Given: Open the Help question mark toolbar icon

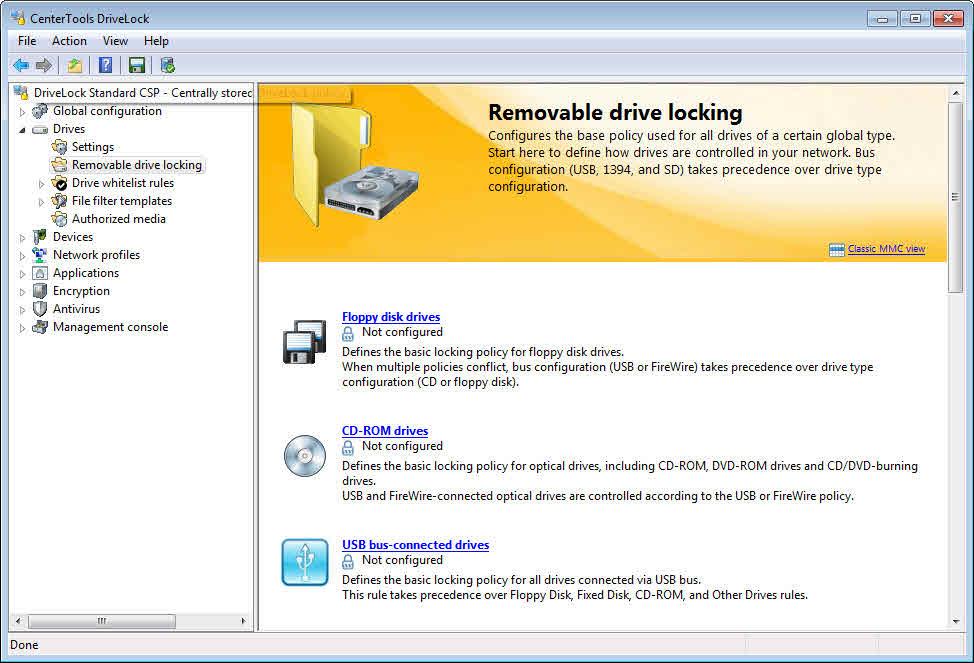Looking at the screenshot, I should point(106,65).
